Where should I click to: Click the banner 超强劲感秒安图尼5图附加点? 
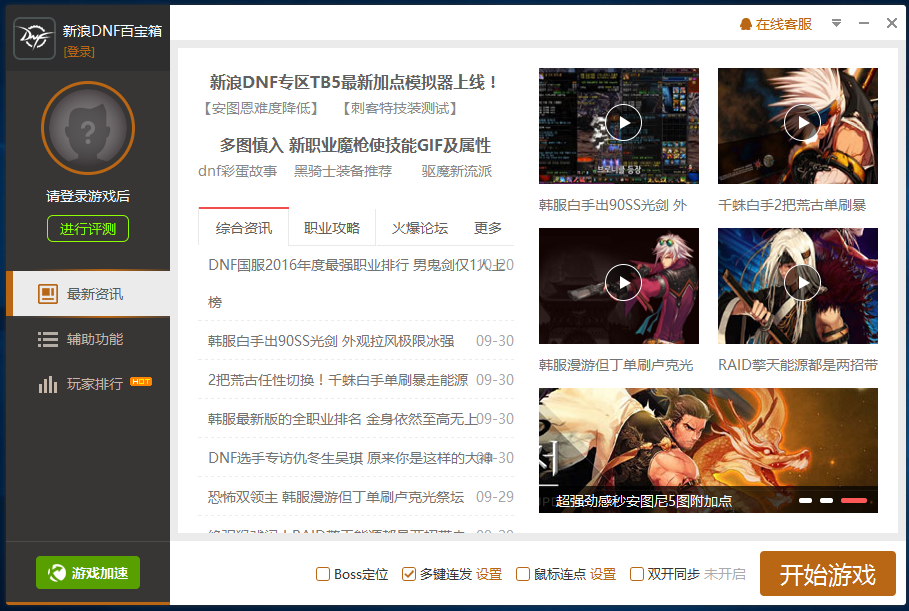[708, 450]
